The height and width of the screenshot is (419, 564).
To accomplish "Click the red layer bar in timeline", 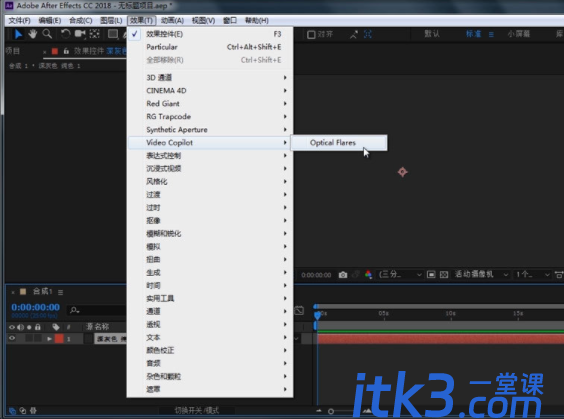I will (440, 339).
